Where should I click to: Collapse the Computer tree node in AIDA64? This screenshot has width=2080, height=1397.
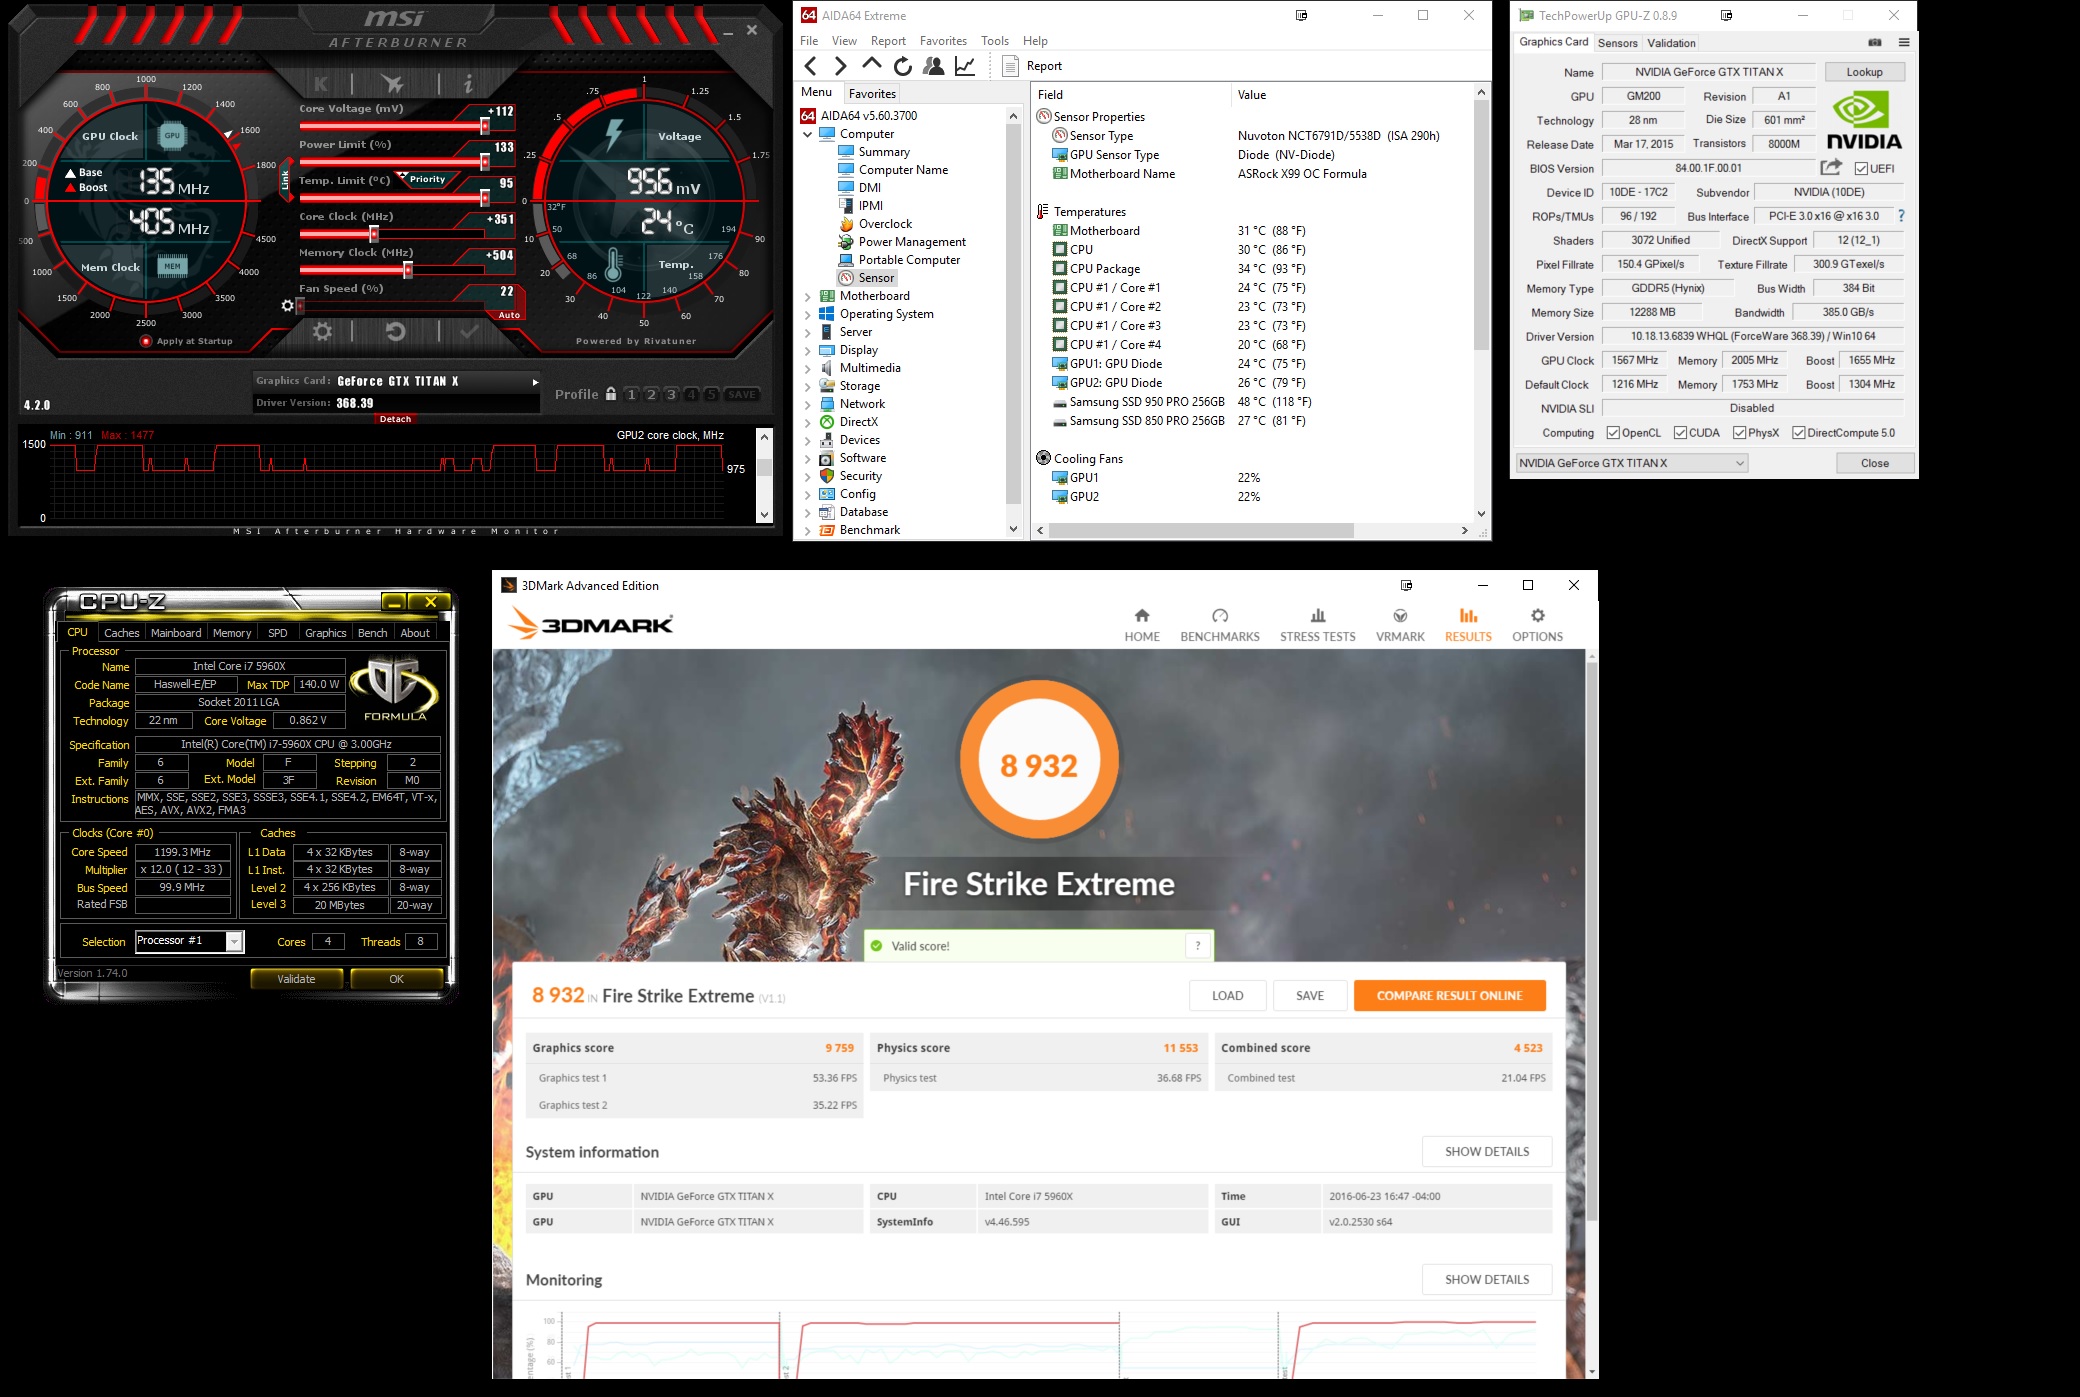point(808,134)
